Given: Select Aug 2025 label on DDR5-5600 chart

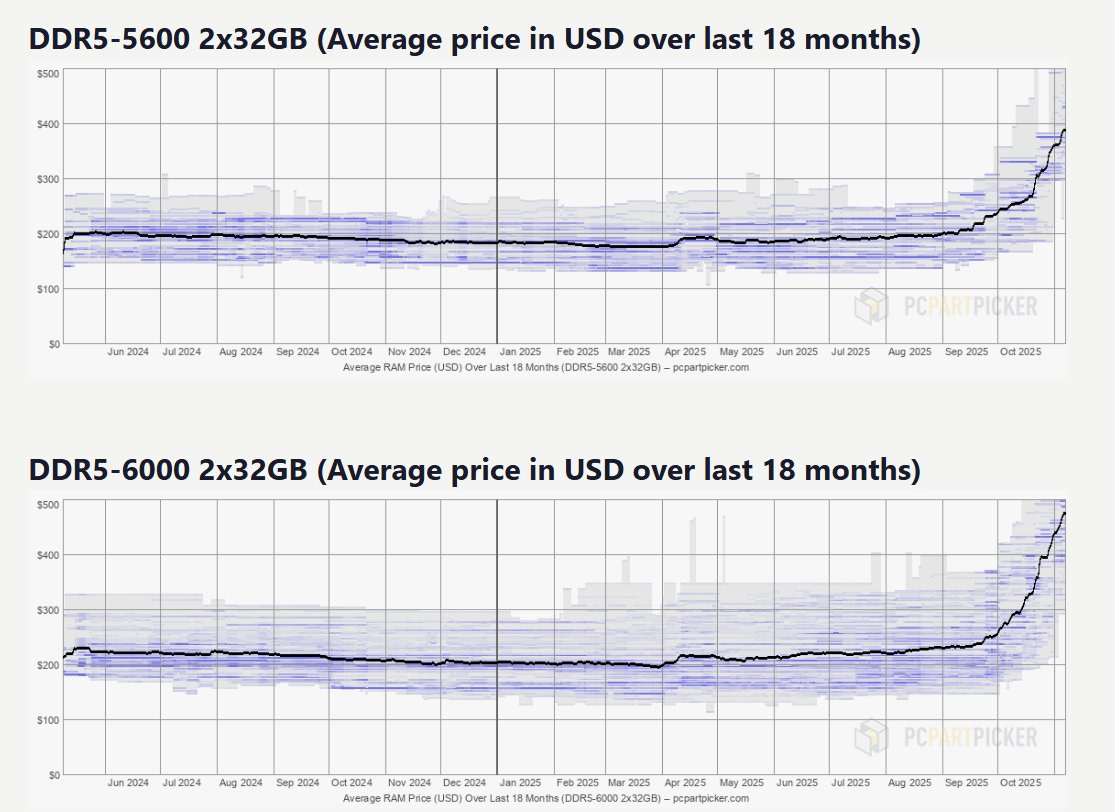Looking at the screenshot, I should (x=909, y=352).
